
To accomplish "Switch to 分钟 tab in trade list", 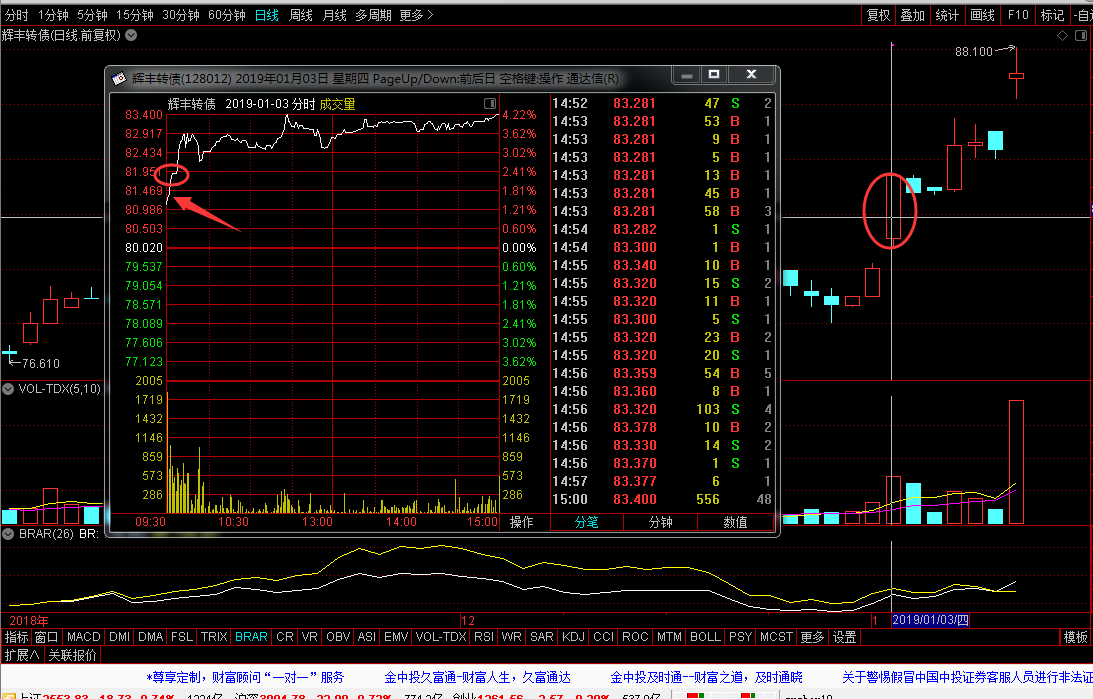I will (x=660, y=522).
